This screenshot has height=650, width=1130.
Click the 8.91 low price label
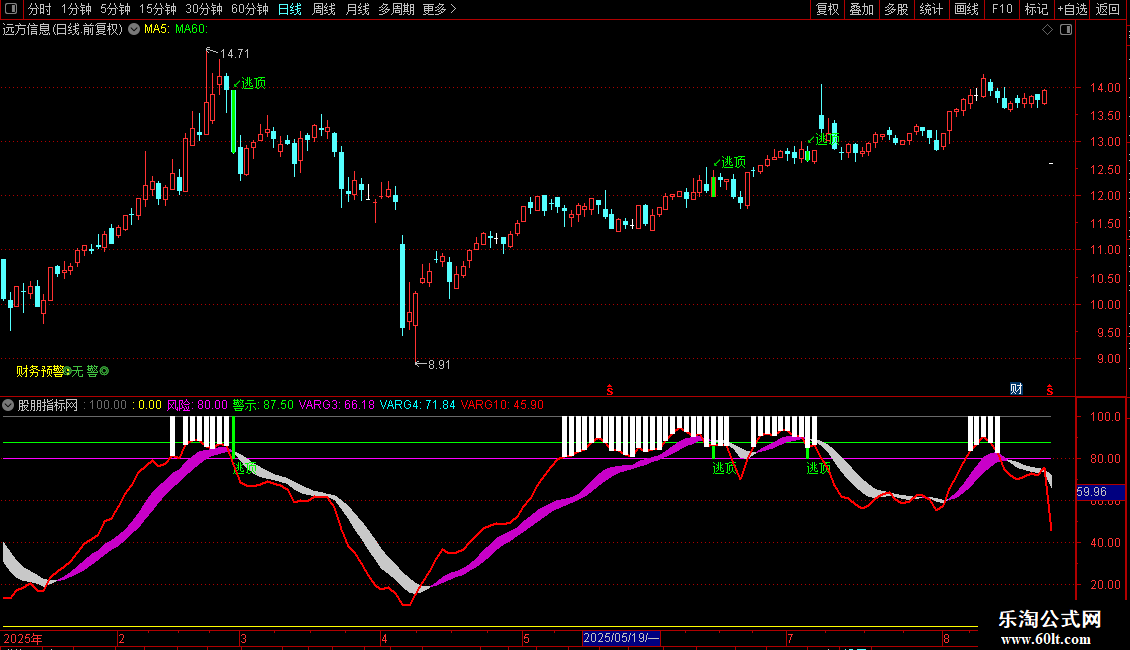click(x=439, y=365)
